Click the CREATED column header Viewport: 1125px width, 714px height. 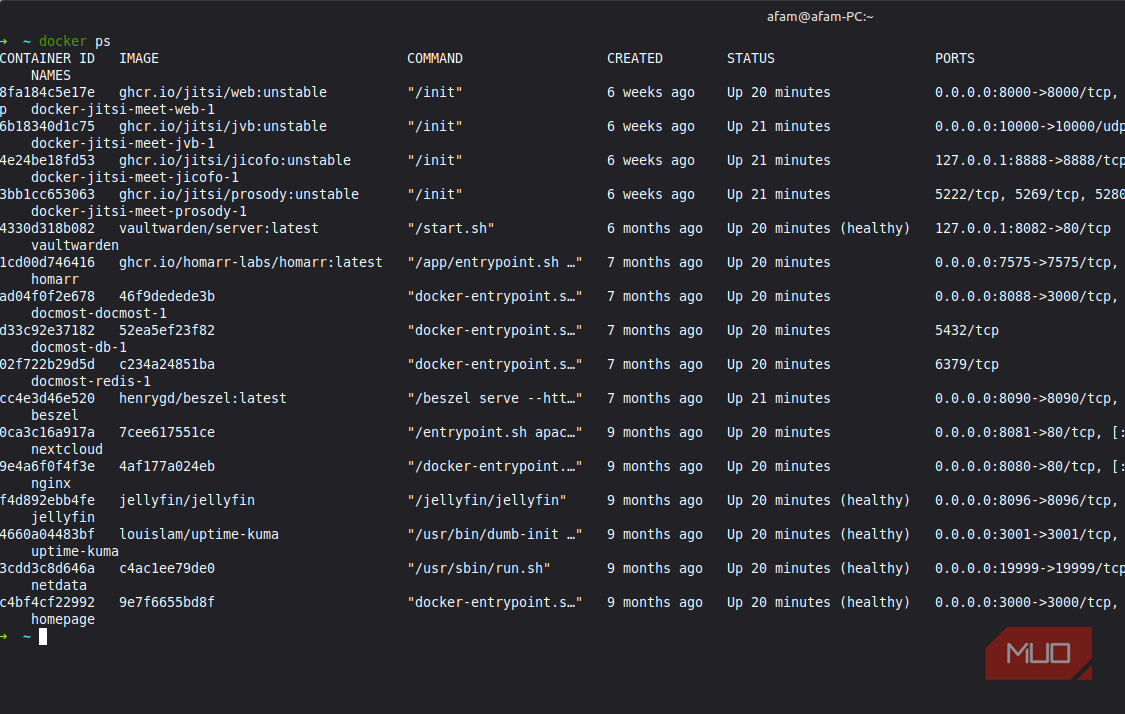634,58
